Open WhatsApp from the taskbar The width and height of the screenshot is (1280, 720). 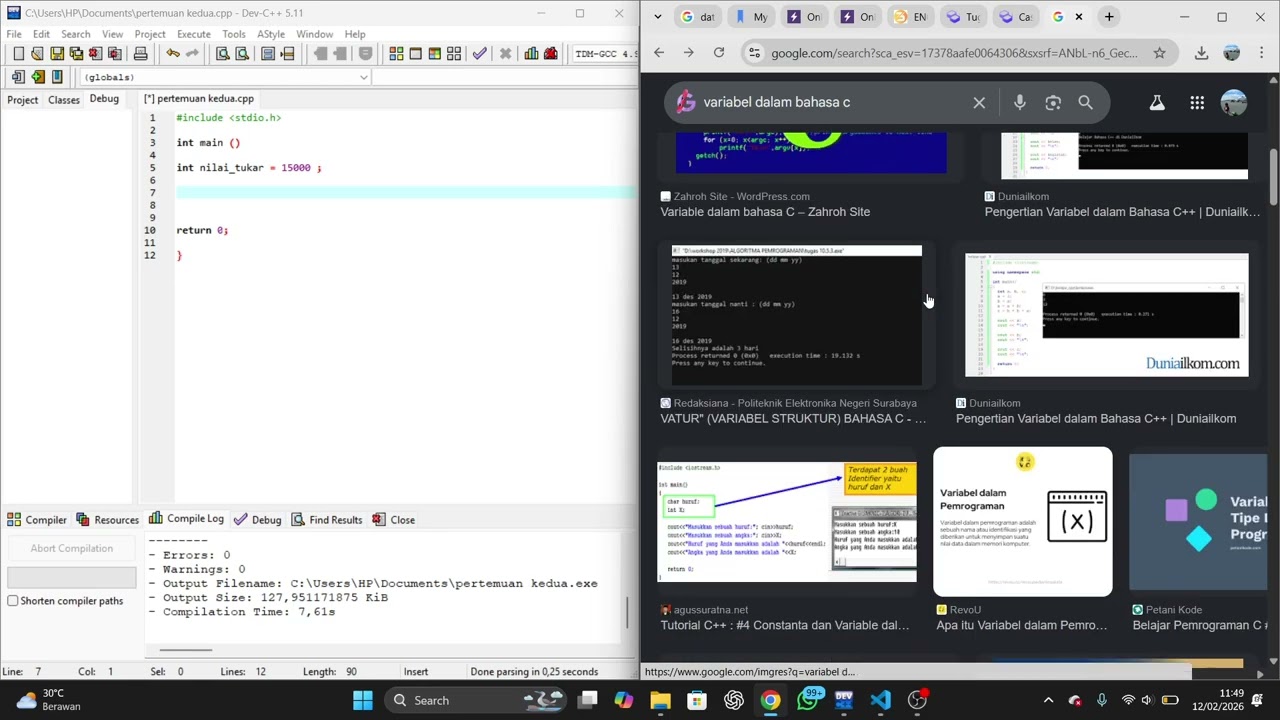coord(807,700)
